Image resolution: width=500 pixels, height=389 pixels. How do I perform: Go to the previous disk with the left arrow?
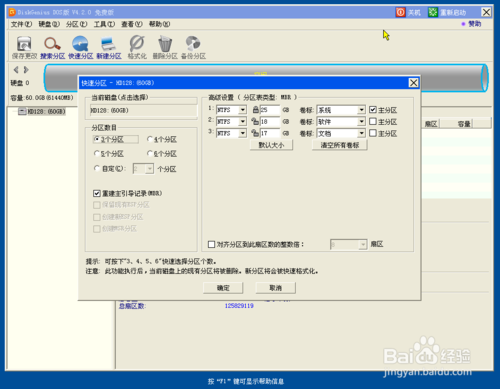16,70
